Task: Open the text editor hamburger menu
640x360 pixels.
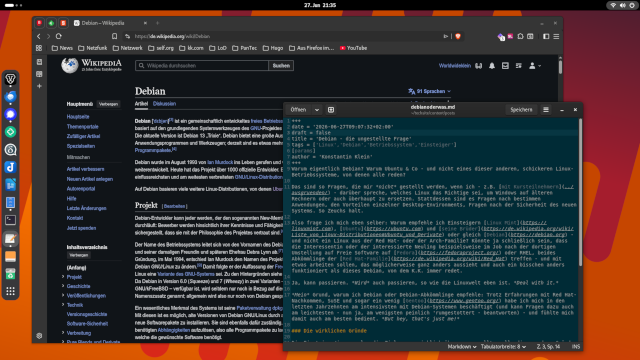Action: tap(546, 110)
